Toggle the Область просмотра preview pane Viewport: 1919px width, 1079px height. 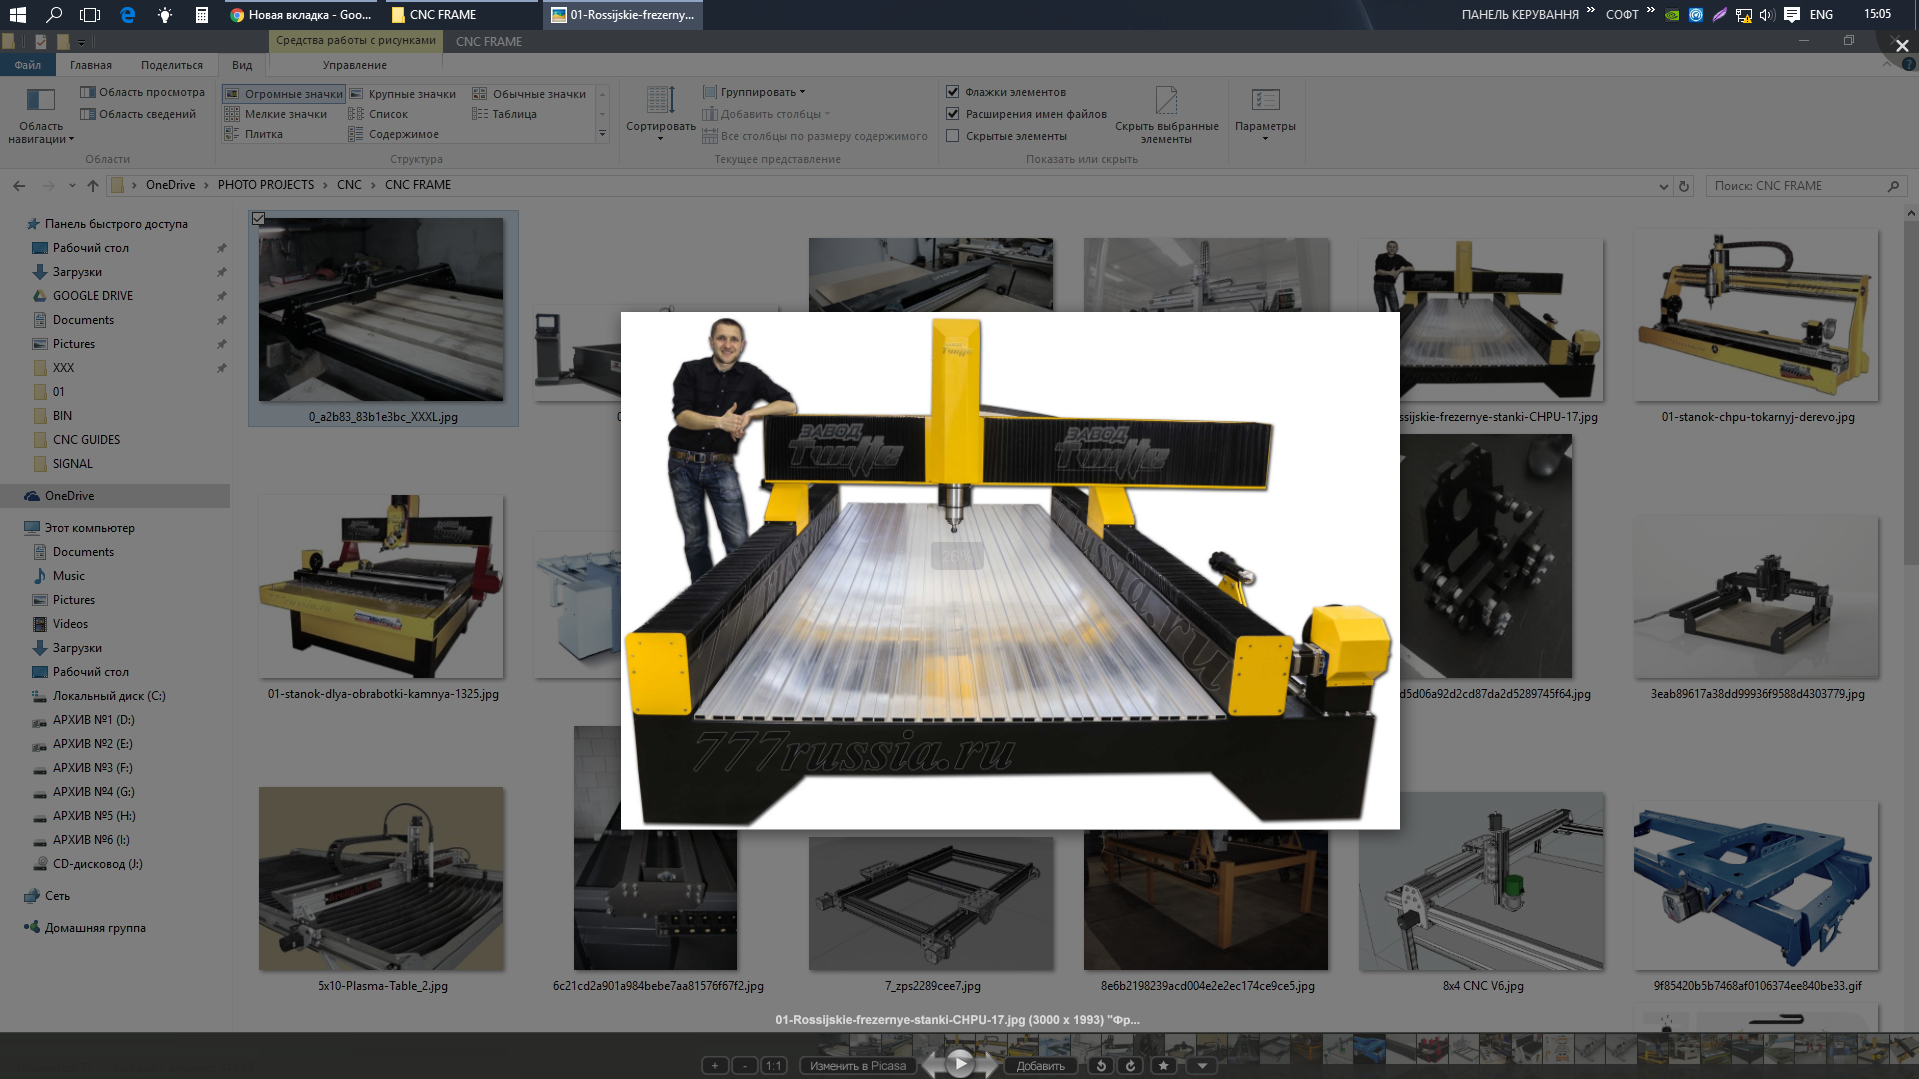[x=142, y=92]
